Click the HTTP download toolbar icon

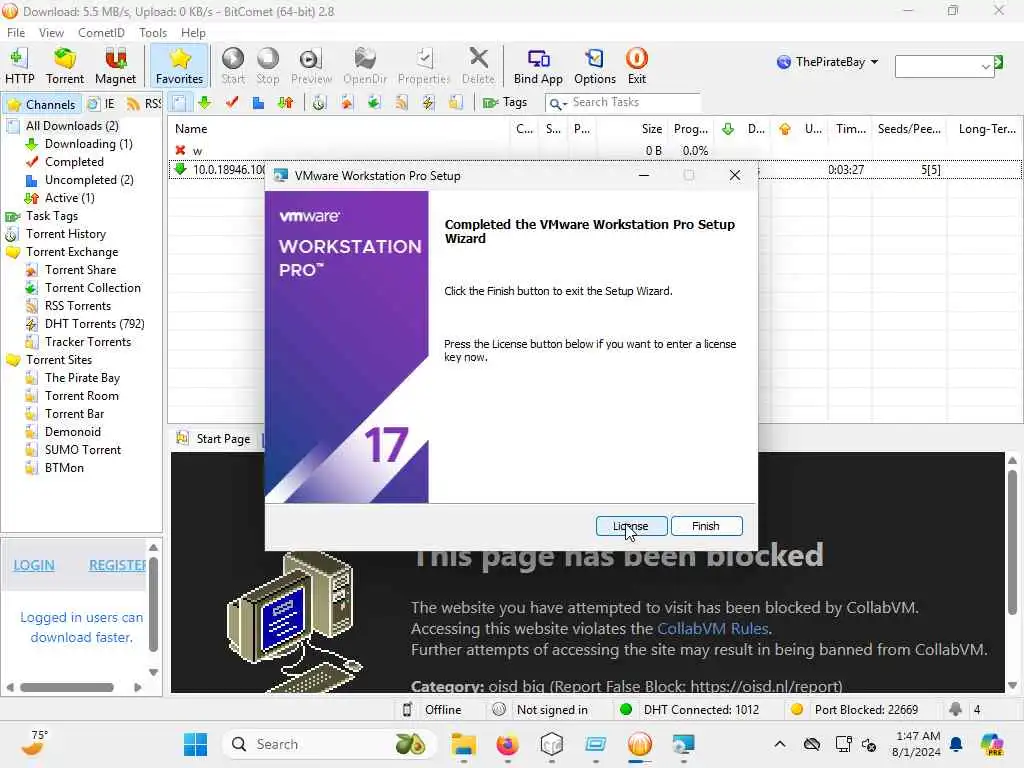click(x=19, y=66)
